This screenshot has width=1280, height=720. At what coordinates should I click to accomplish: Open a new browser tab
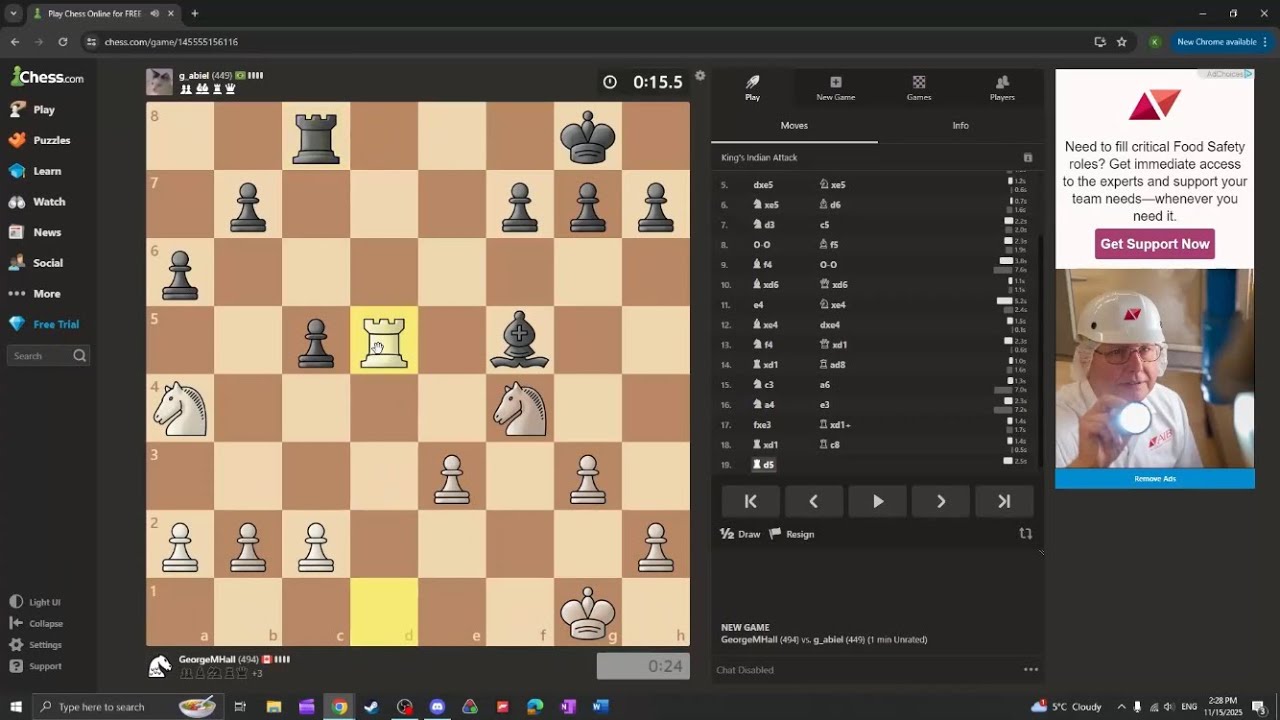[195, 14]
